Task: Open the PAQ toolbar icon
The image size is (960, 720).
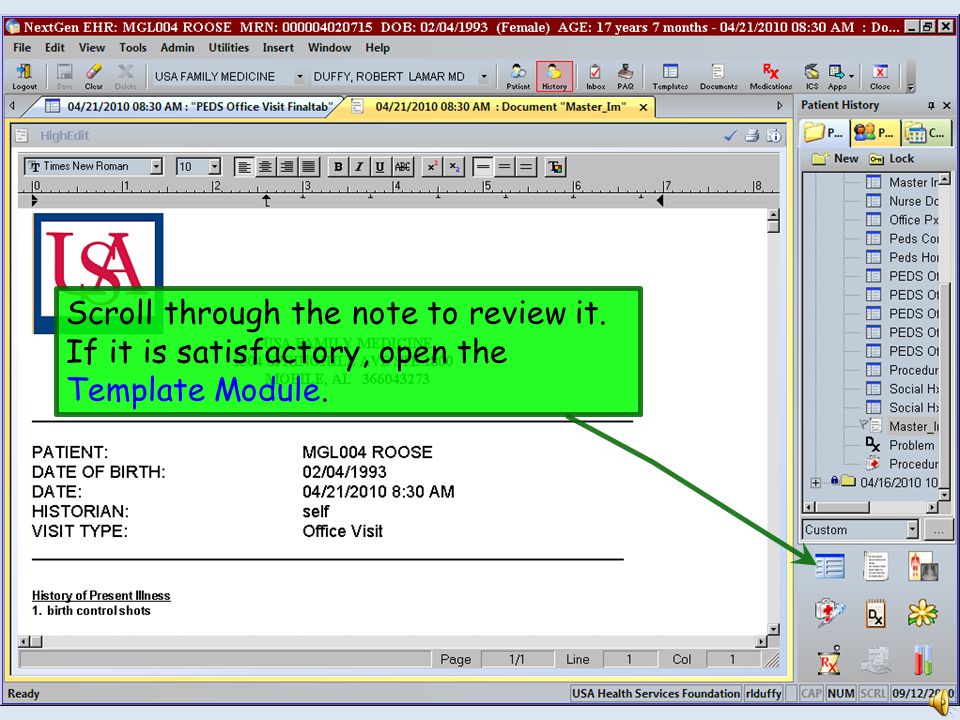Action: (x=625, y=77)
